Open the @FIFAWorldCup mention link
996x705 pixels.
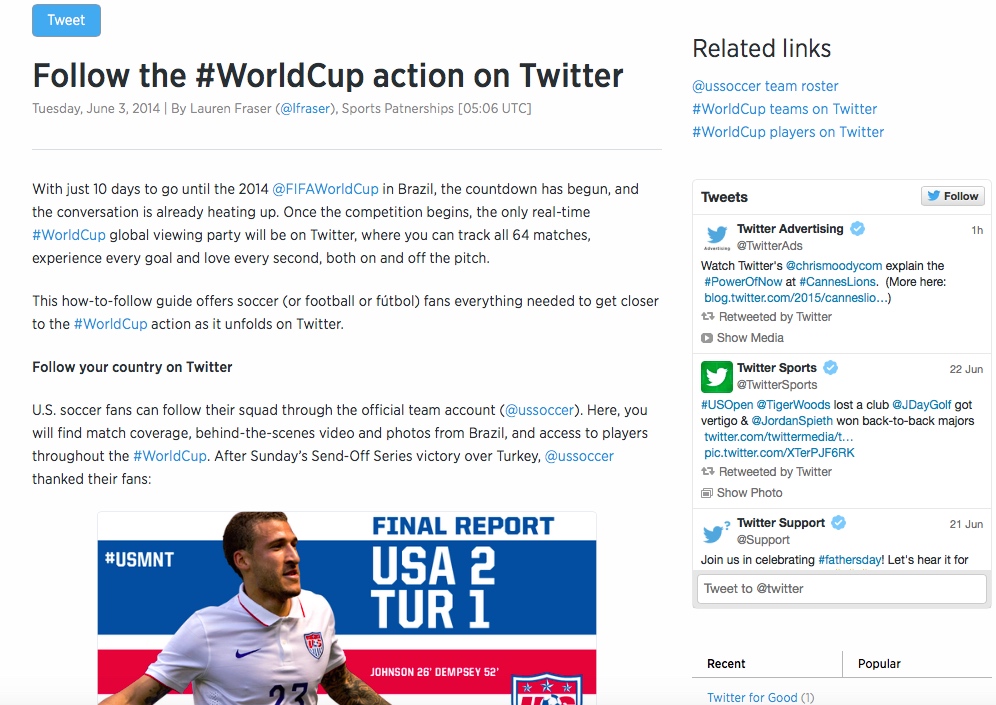pos(325,189)
